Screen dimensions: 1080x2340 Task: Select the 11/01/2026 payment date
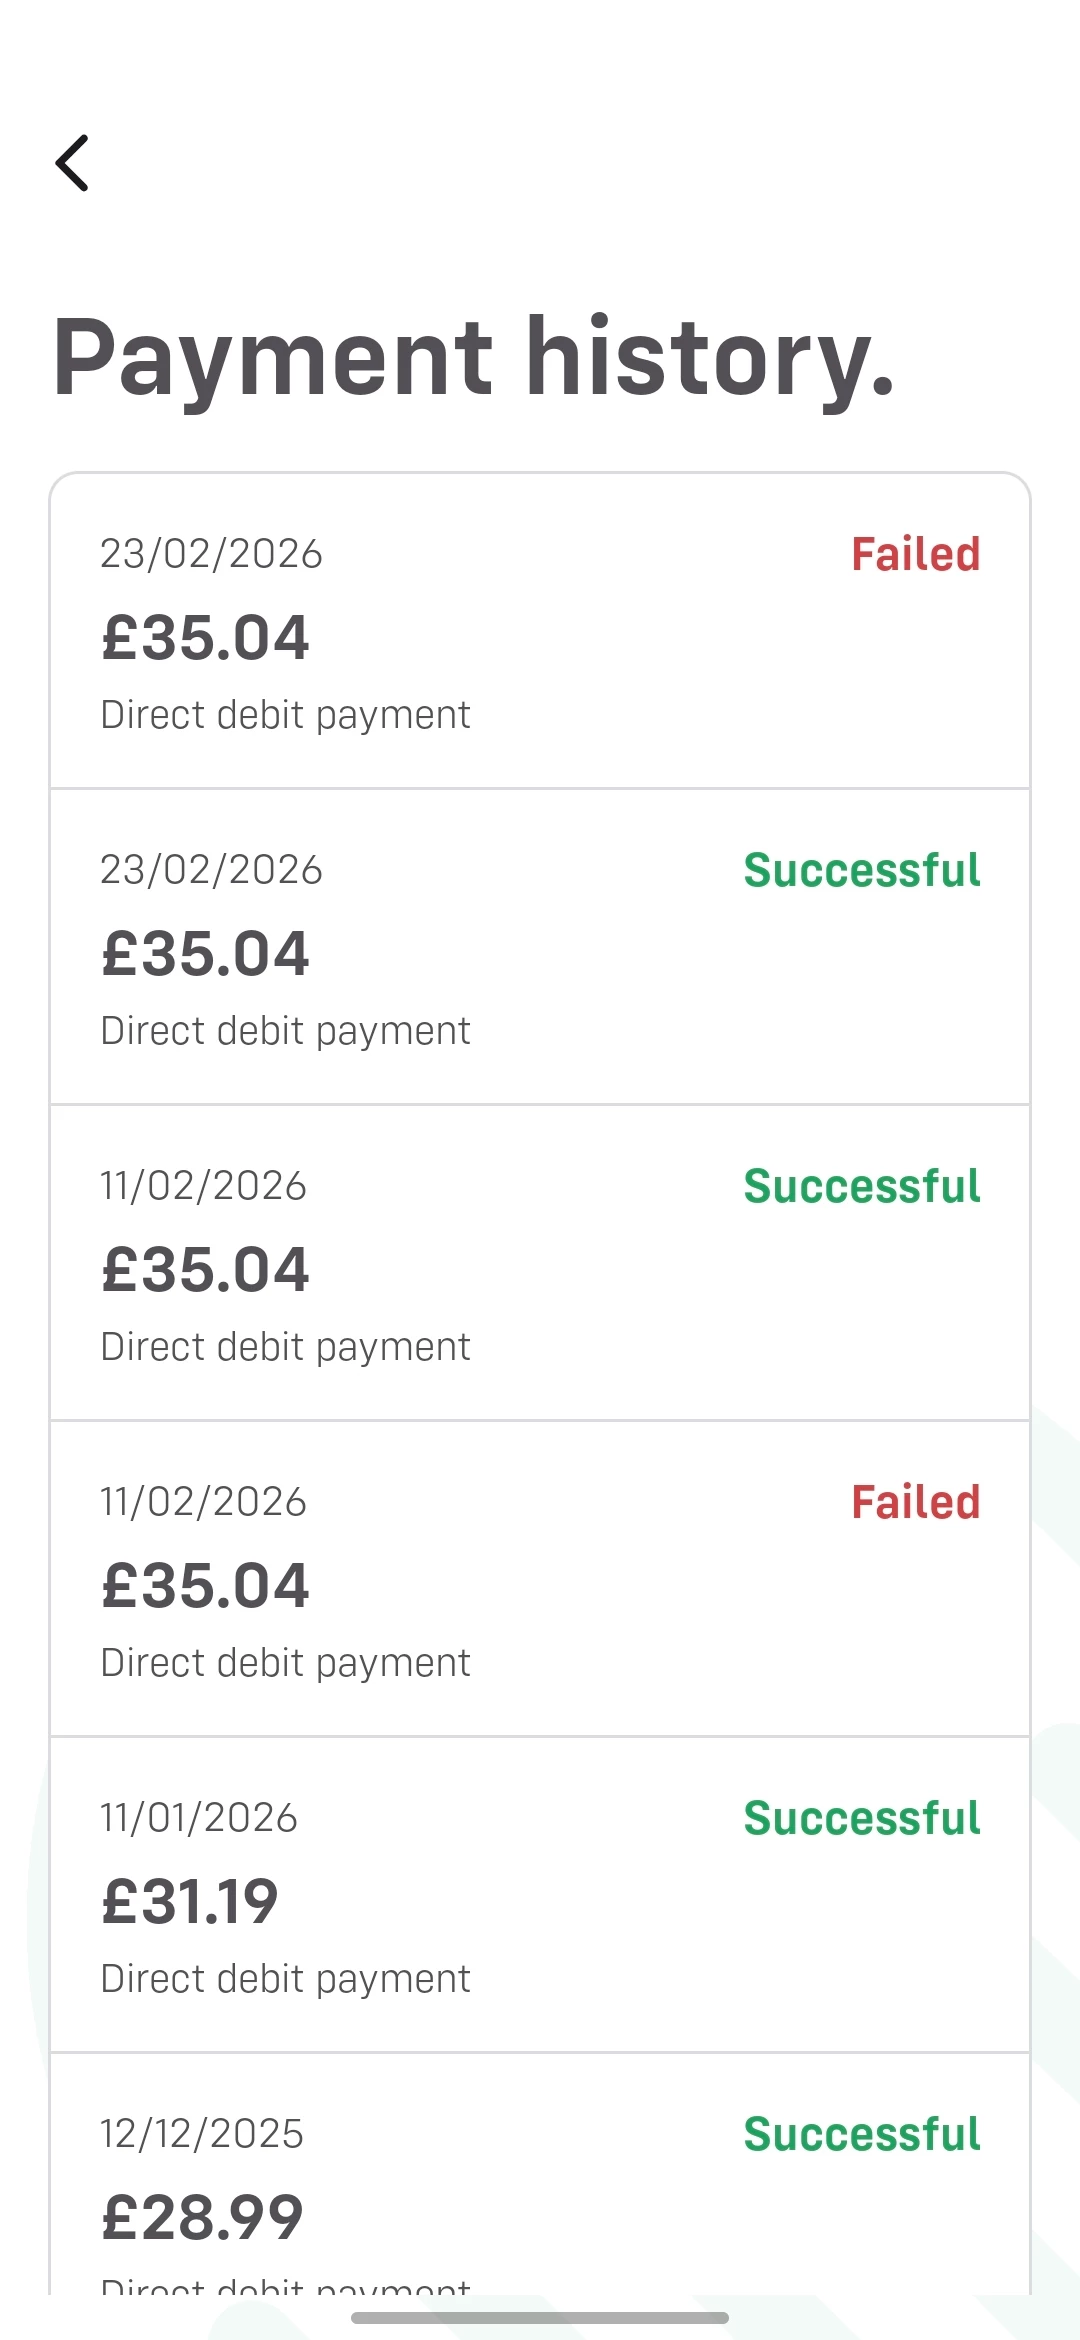tap(199, 1818)
